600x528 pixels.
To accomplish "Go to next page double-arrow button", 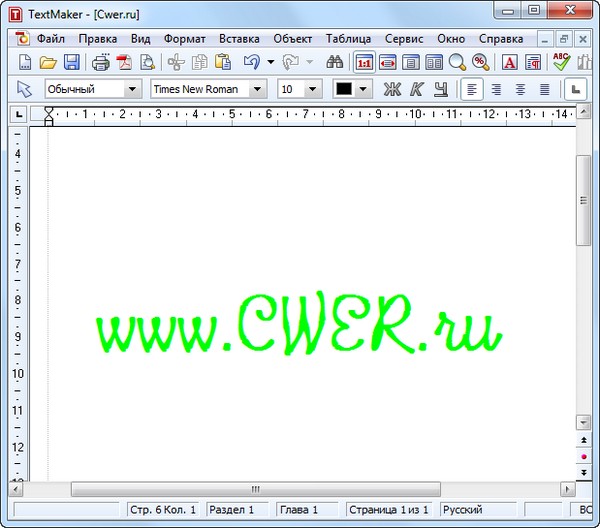I will (x=584, y=473).
